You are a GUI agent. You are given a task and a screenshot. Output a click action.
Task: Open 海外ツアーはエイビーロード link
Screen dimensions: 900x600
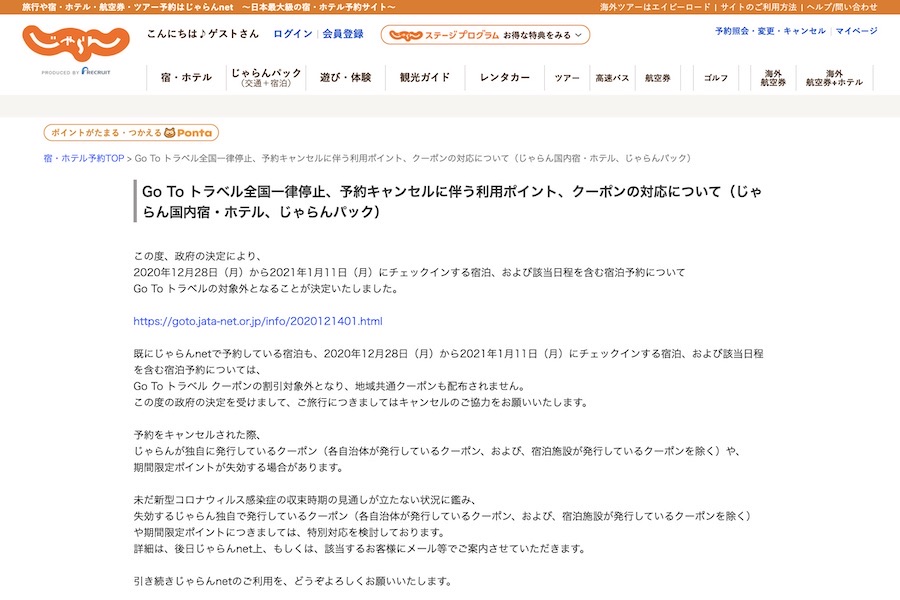(655, 7)
